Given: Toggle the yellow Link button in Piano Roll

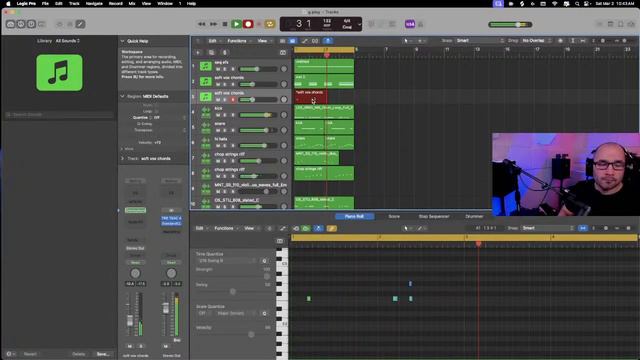Looking at the screenshot, I should tap(331, 228).
